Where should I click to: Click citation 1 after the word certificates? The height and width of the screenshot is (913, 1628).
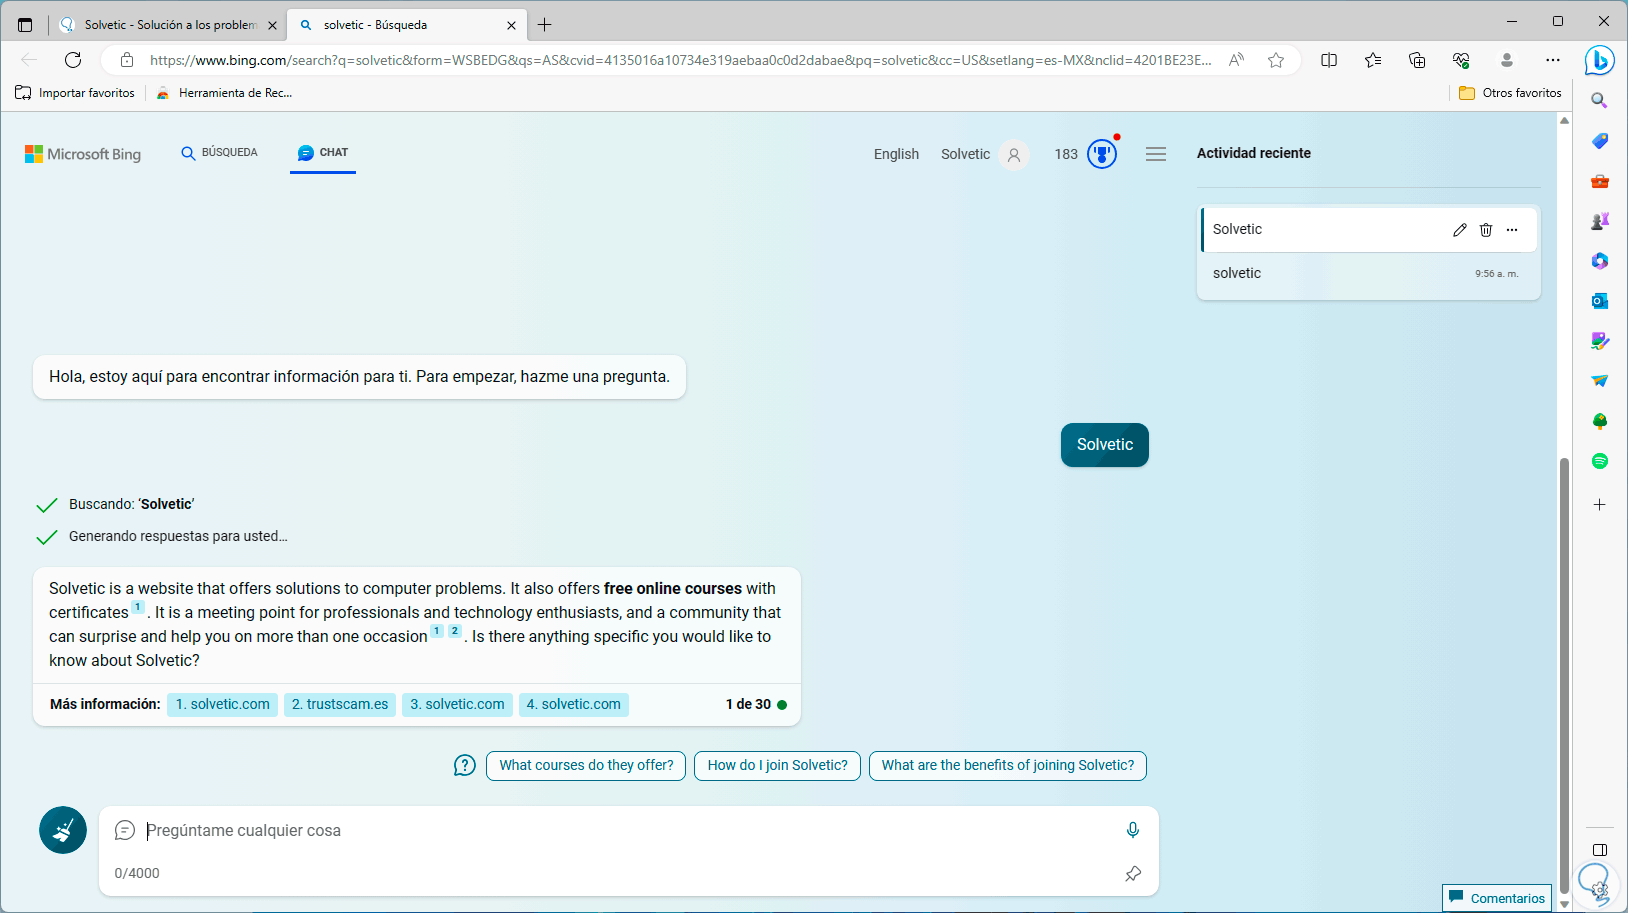[x=138, y=607]
